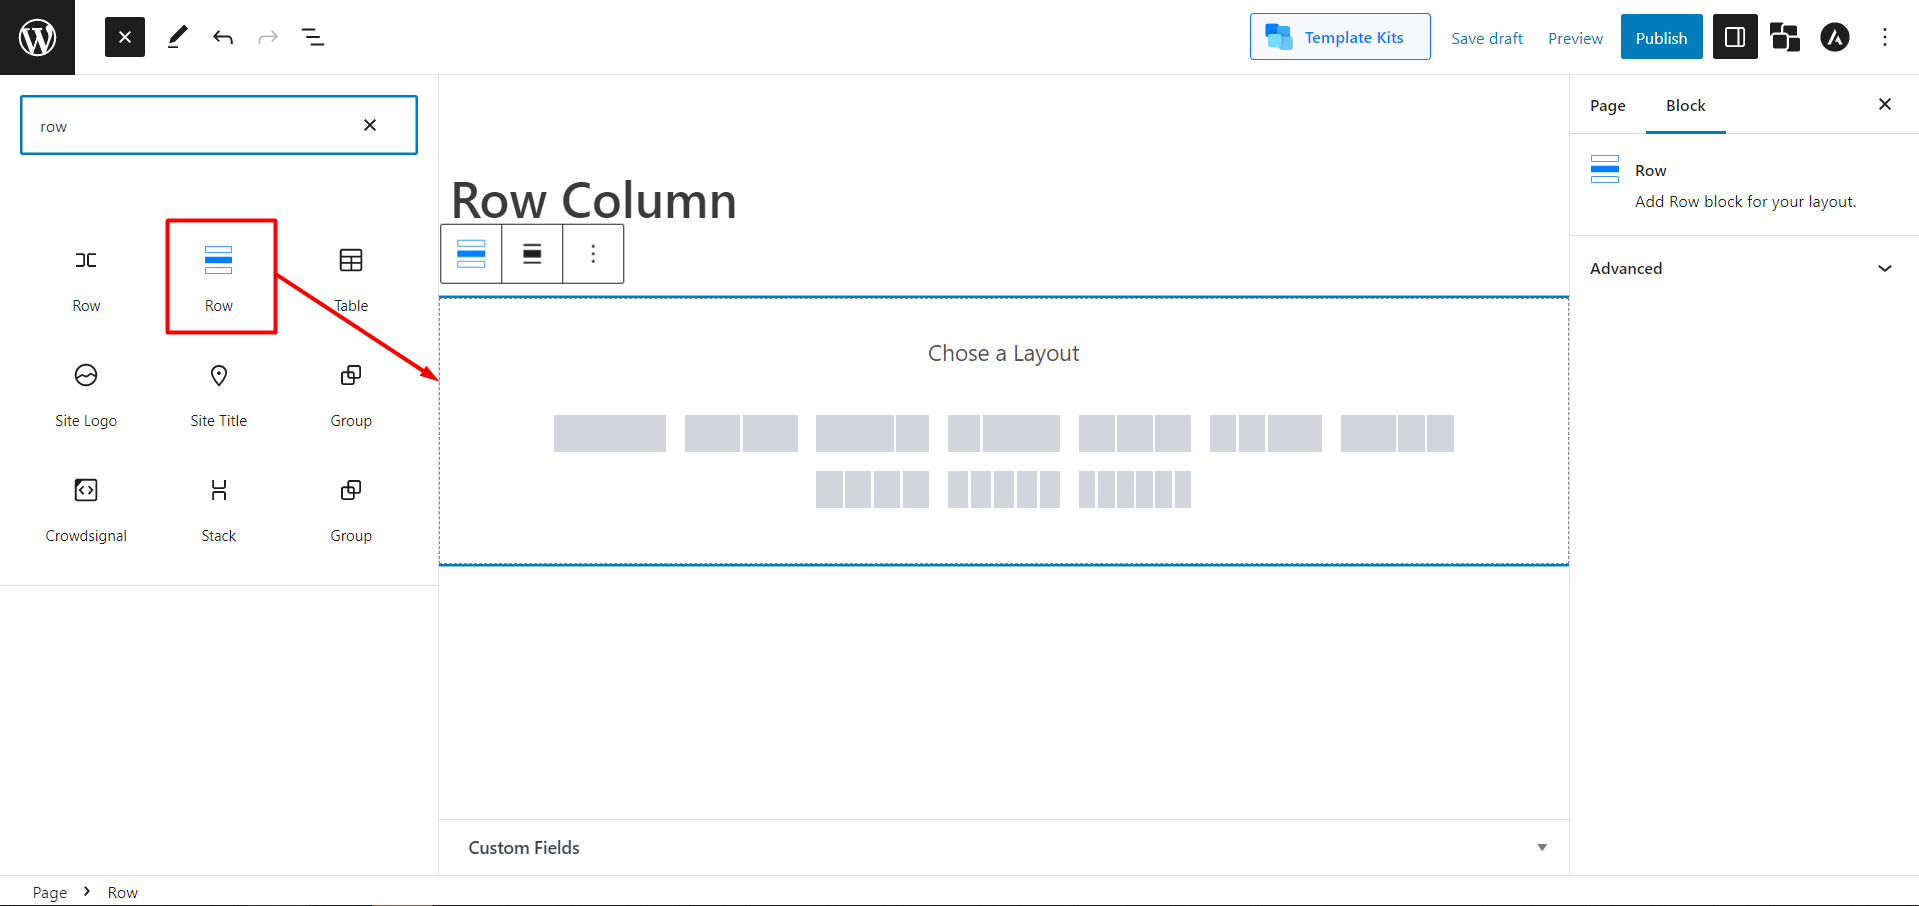Select the Tools pencil icon
Image resolution: width=1919 pixels, height=906 pixels.
pyautogui.click(x=177, y=37)
